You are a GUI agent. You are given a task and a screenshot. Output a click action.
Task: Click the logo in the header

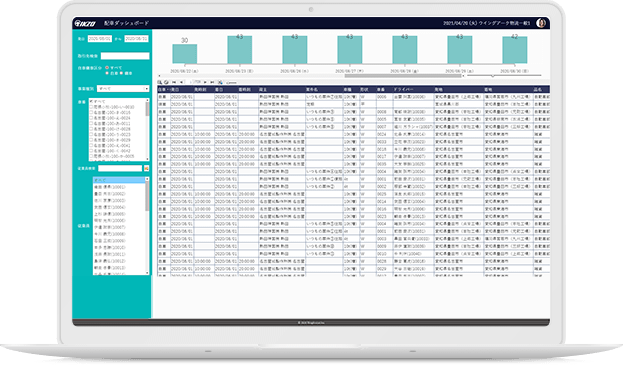click(85, 23)
